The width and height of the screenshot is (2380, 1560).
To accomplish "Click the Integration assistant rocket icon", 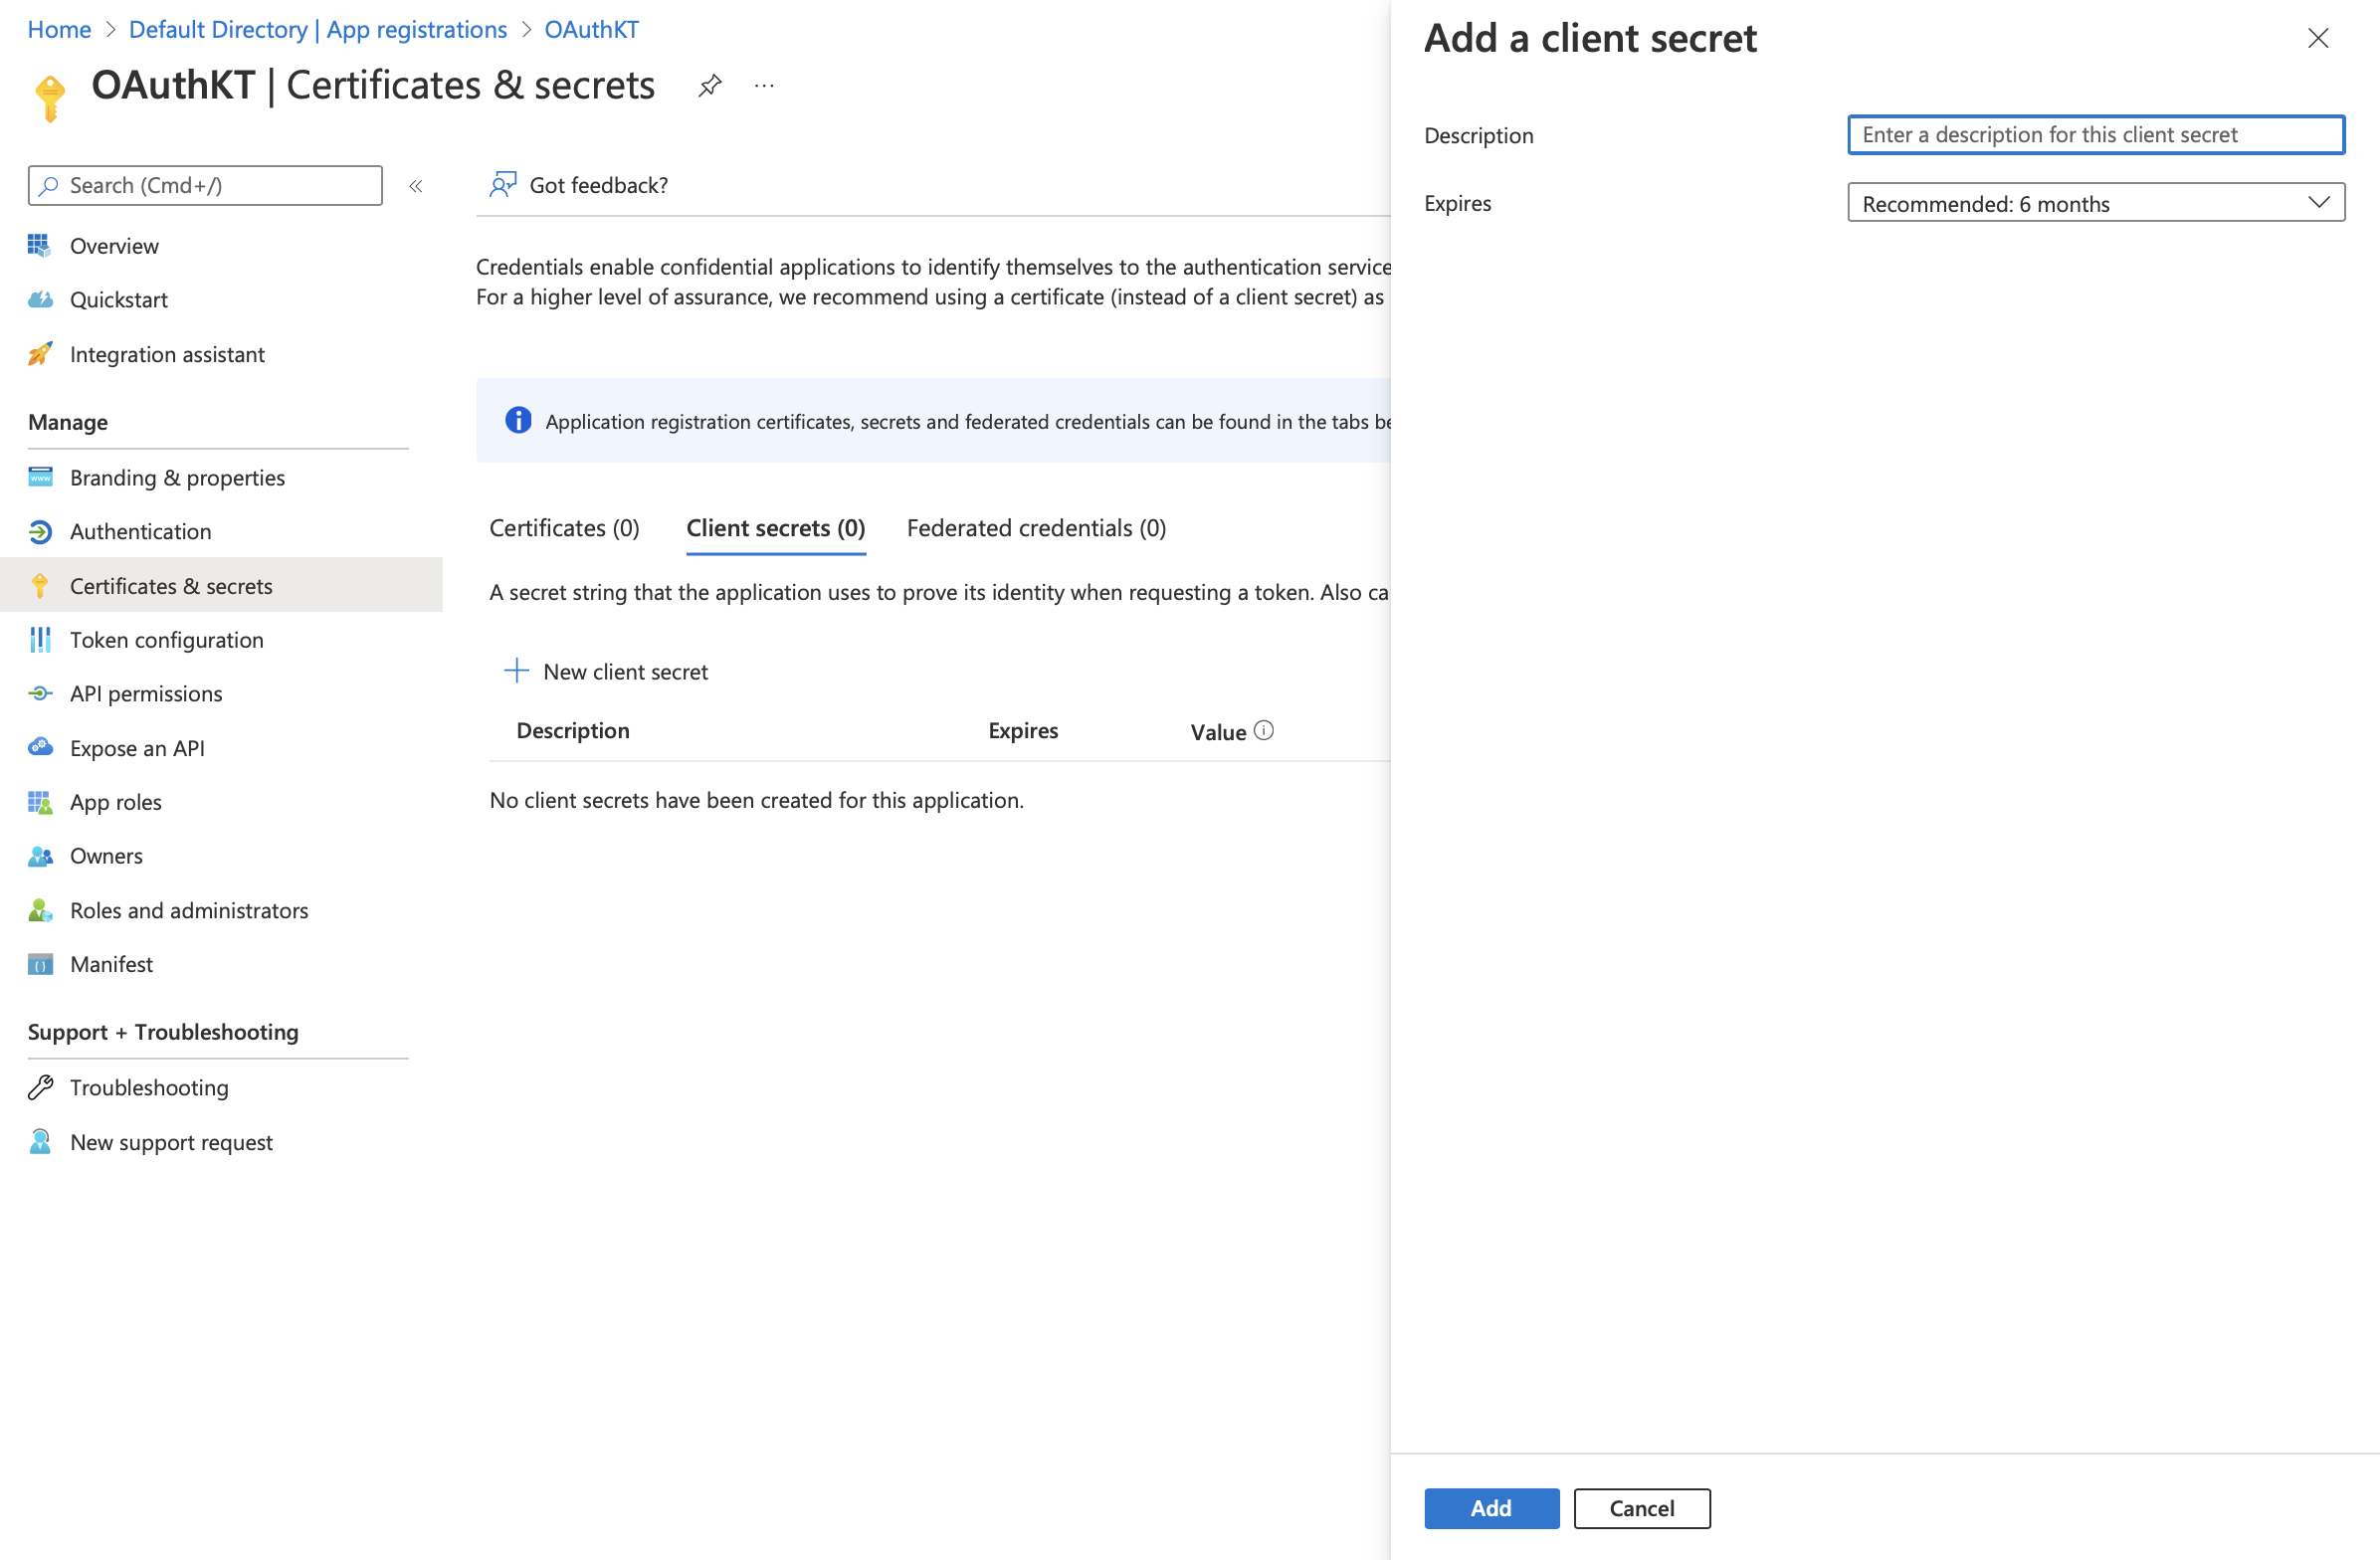I will pyautogui.click(x=40, y=353).
